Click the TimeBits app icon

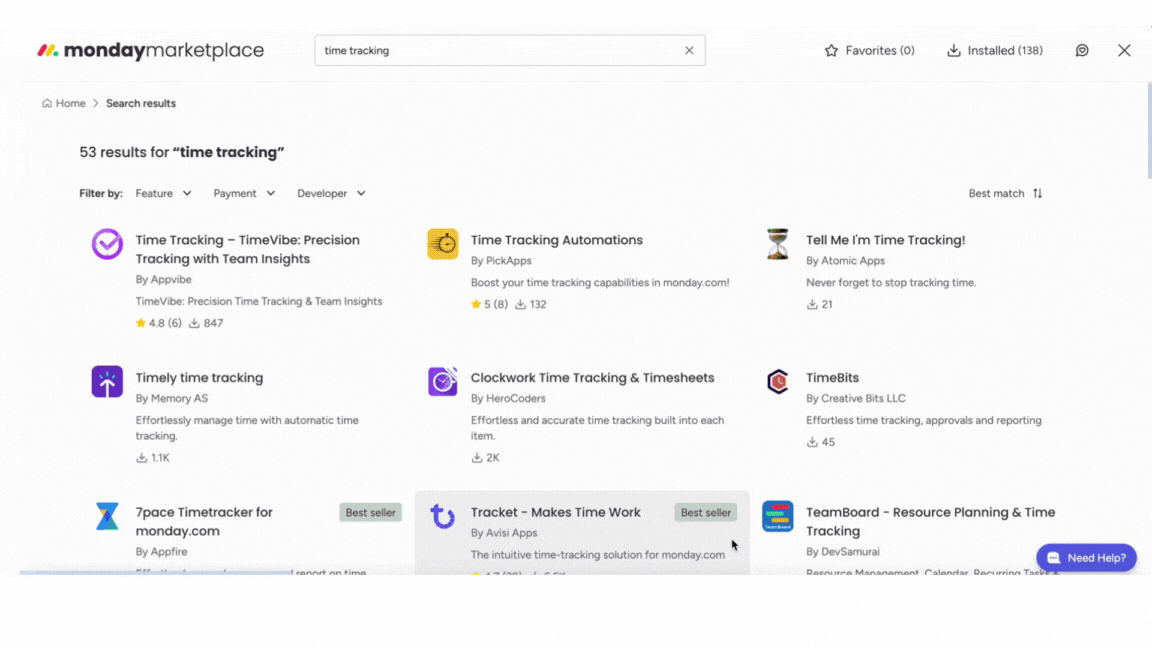(777, 381)
